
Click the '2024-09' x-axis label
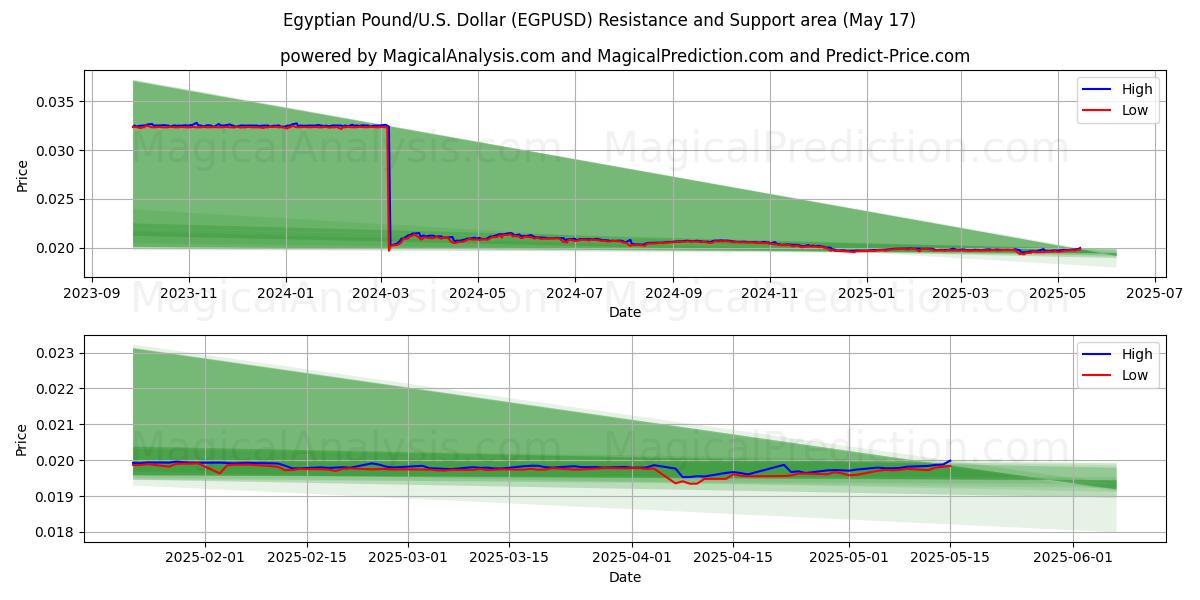[x=672, y=294]
